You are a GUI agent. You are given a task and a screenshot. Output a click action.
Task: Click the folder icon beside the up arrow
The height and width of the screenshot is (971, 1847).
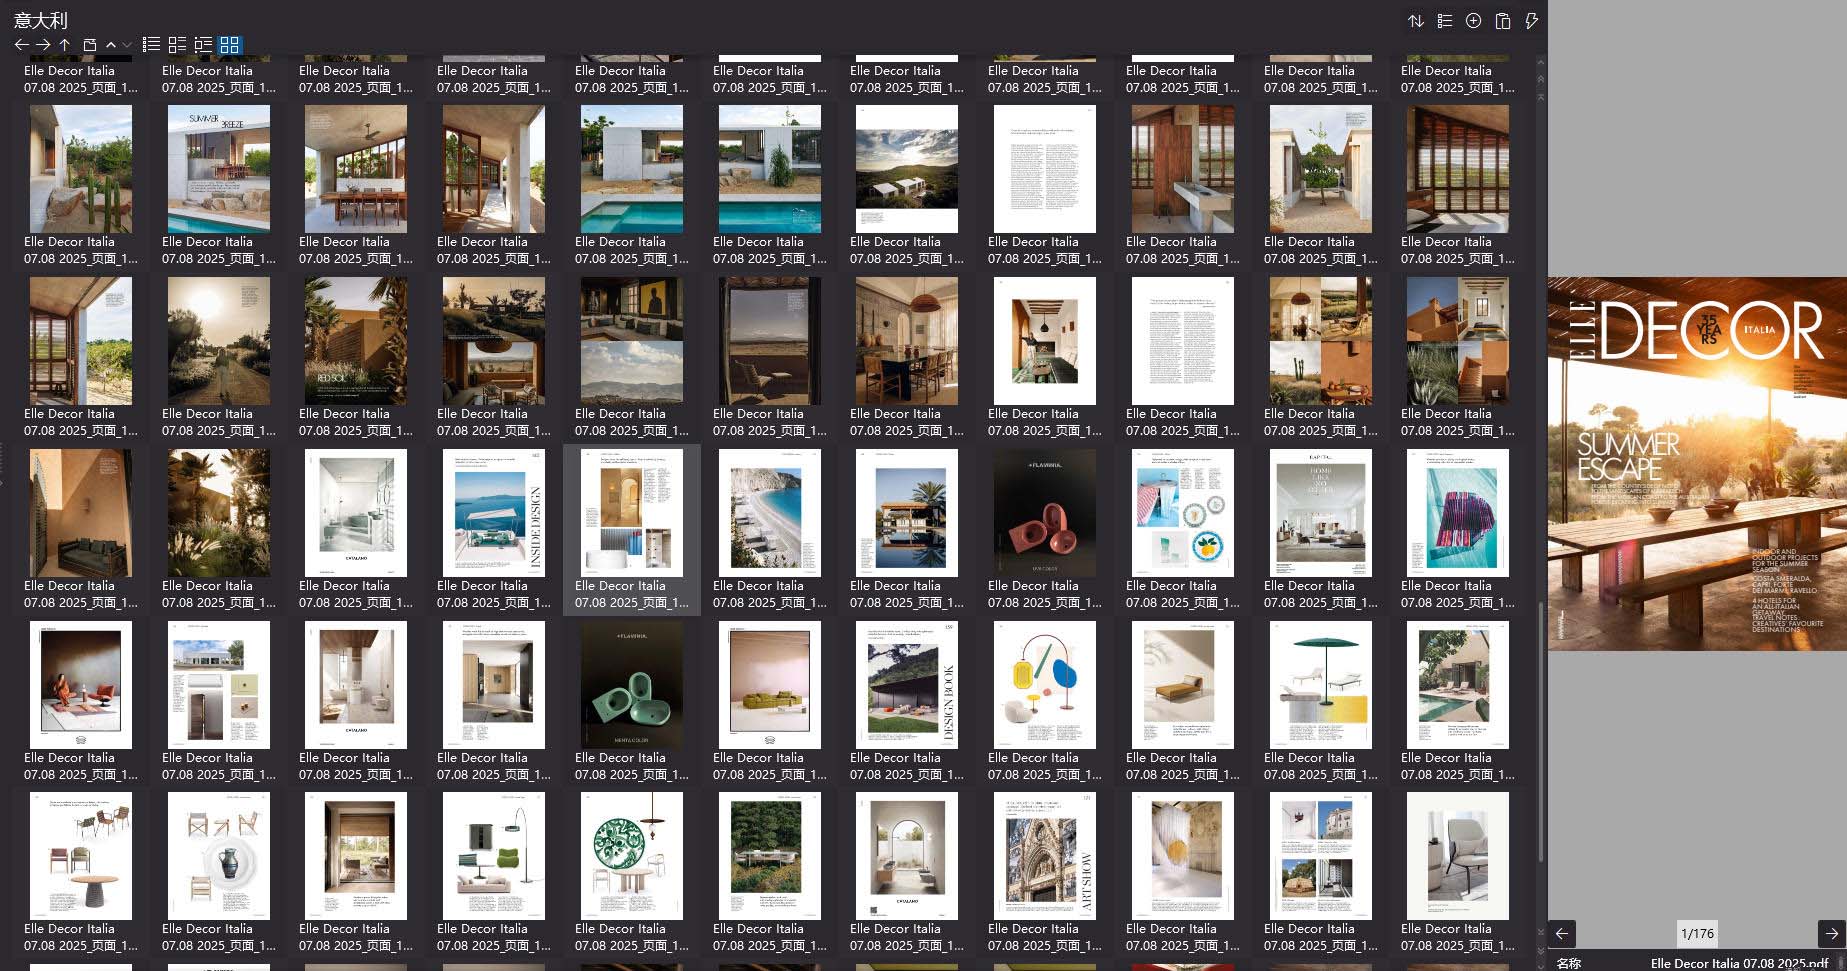click(89, 45)
